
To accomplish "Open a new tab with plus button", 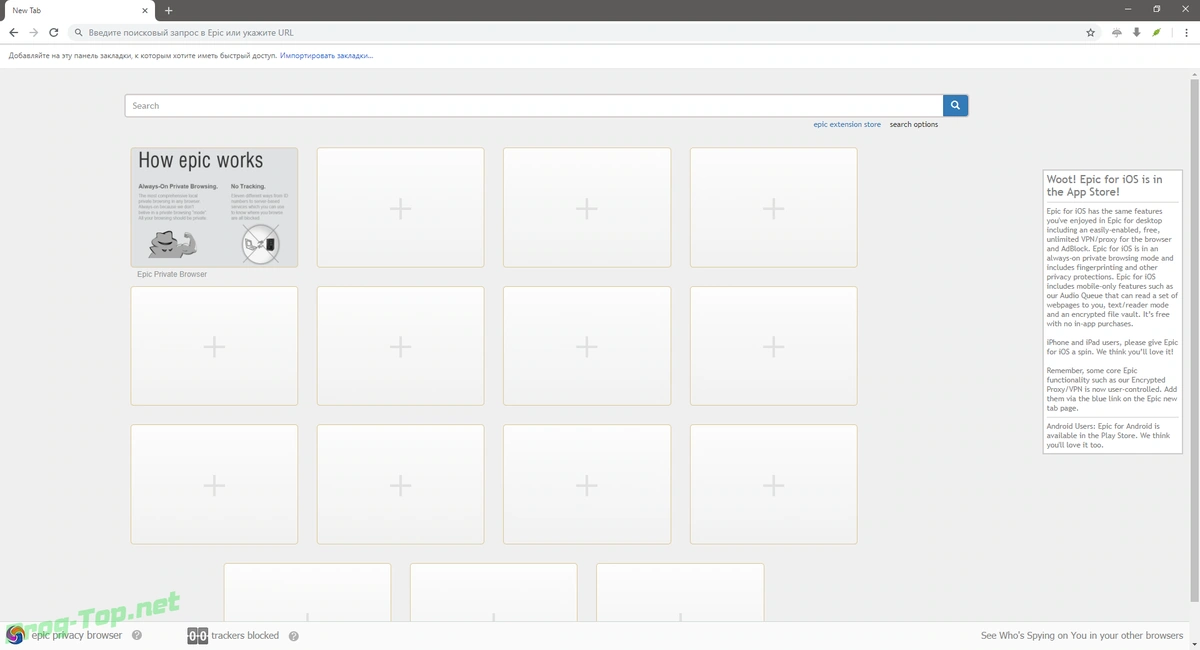I will tap(169, 10).
